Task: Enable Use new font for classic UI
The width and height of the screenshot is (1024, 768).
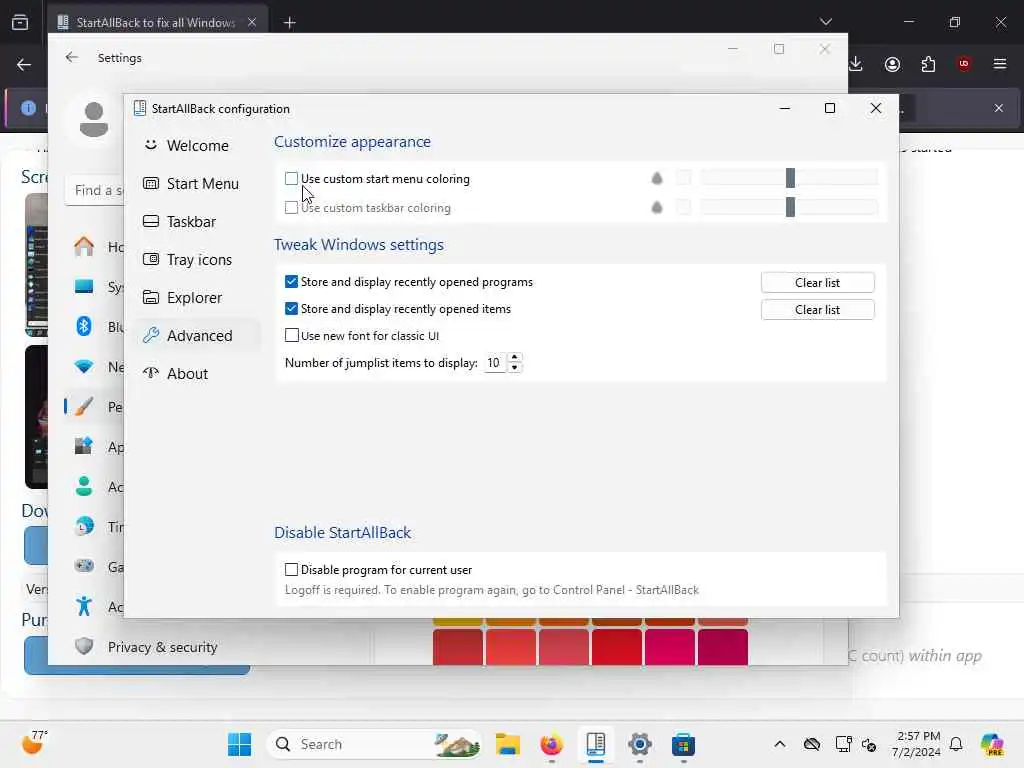Action: 291,335
